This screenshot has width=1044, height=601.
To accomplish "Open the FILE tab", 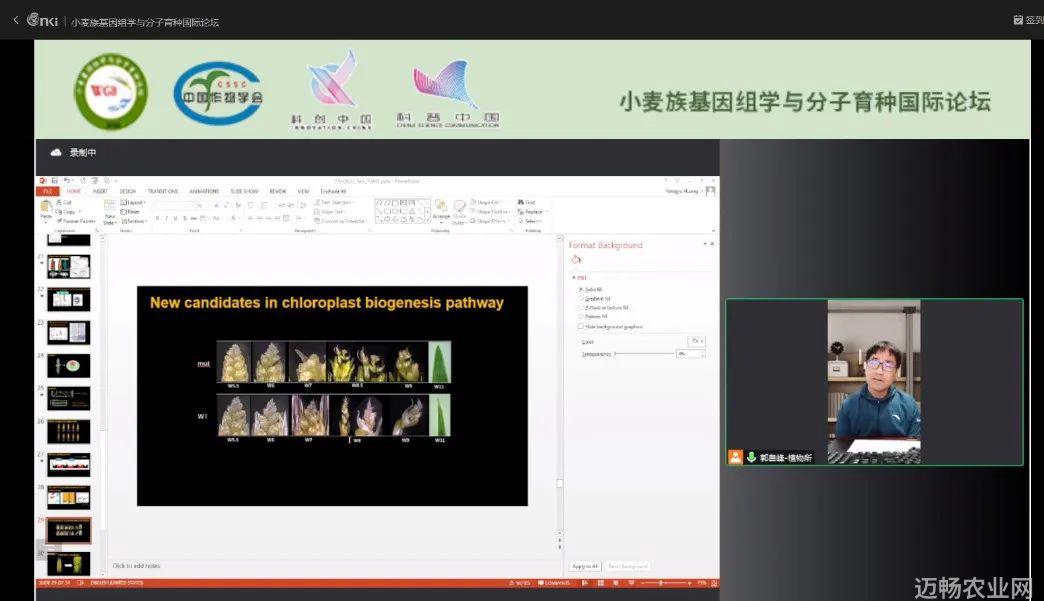I will 47,191.
